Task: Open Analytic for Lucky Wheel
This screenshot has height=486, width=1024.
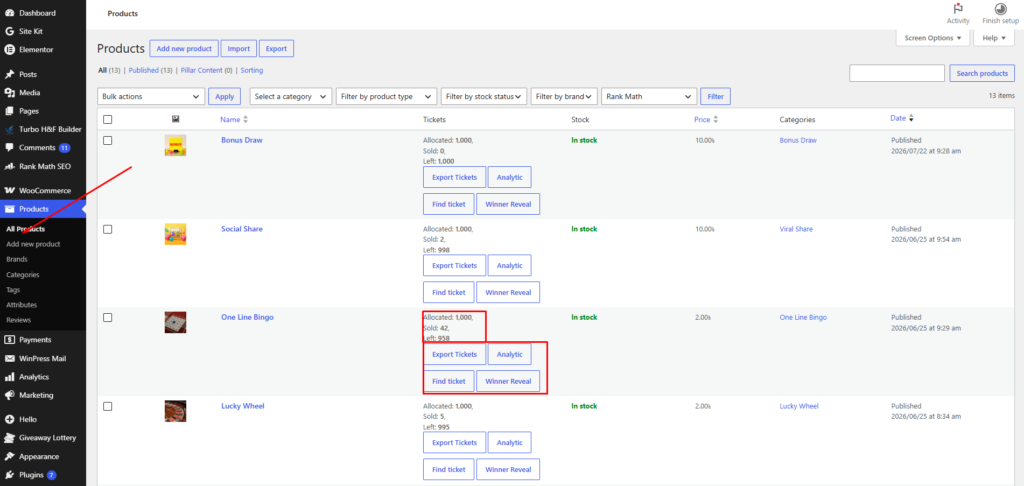Action: [509, 443]
